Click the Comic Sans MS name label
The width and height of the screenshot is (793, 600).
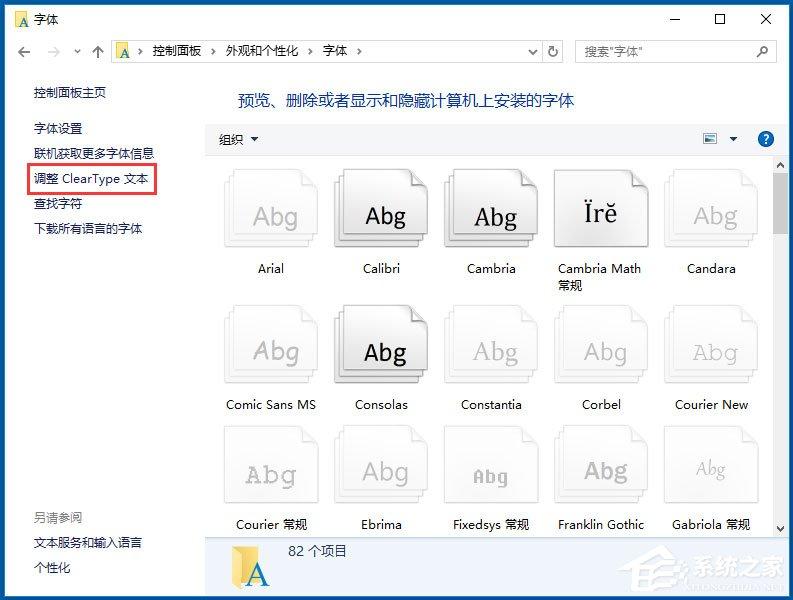(271, 405)
